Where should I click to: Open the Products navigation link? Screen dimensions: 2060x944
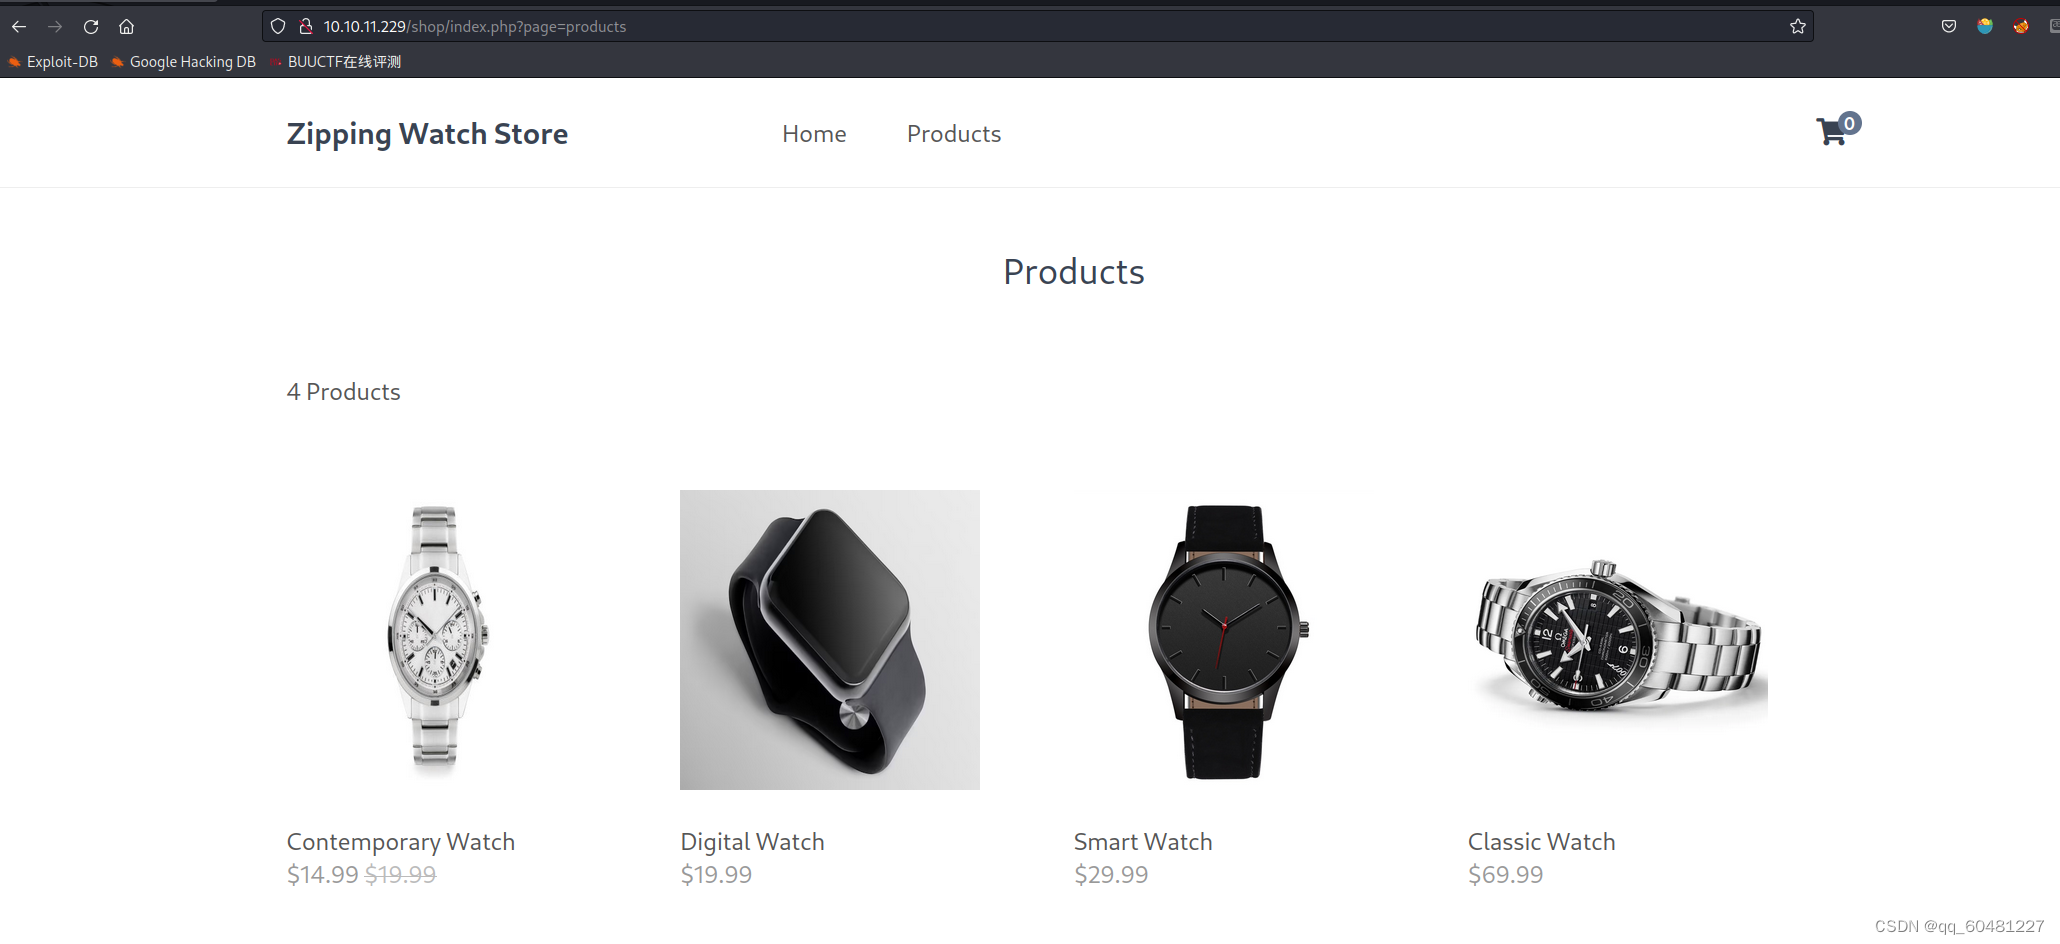(954, 134)
